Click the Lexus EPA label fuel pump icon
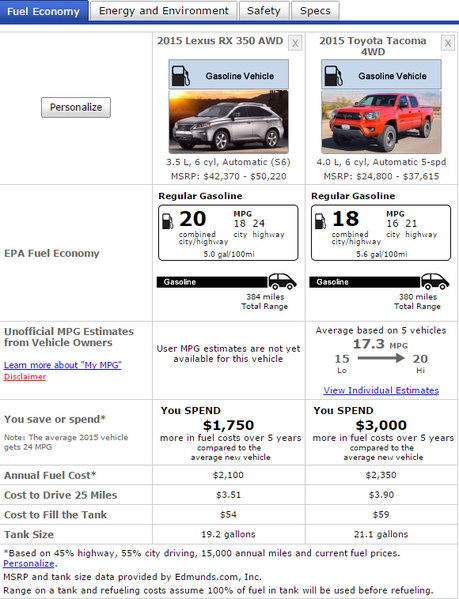Image resolution: width=459 pixels, height=599 pixels. click(x=167, y=221)
